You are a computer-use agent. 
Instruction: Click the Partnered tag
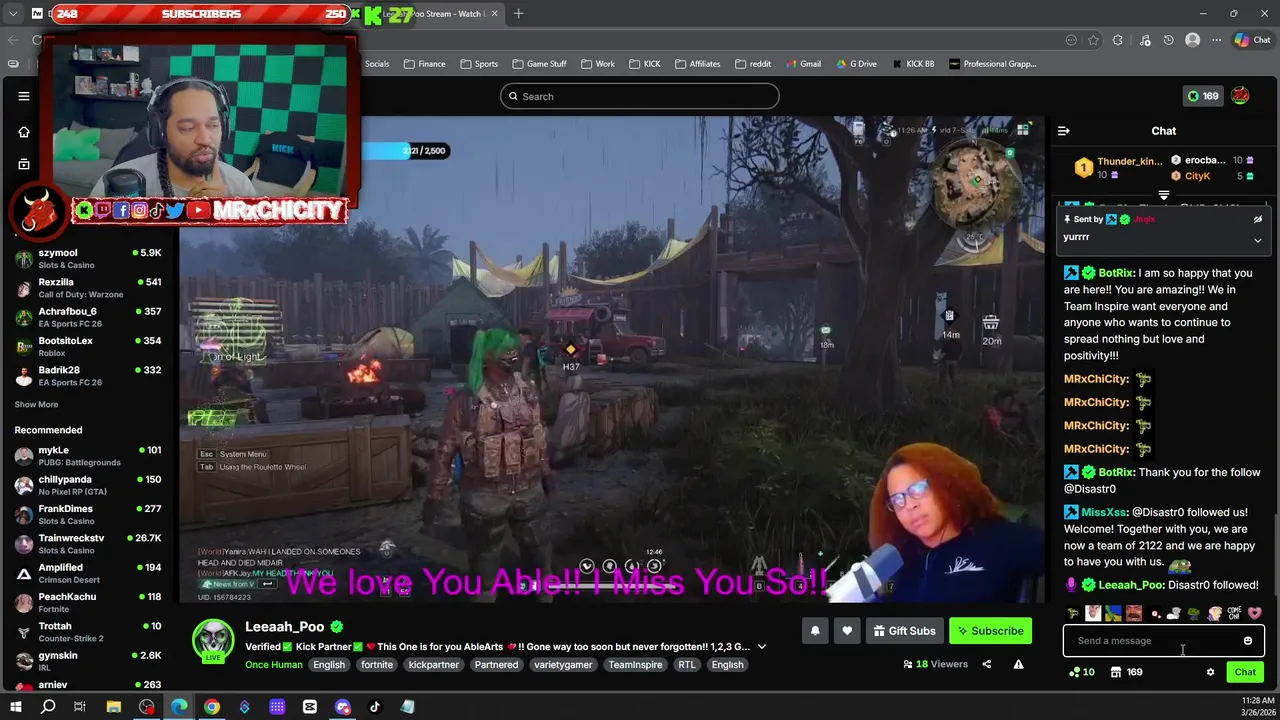496,665
